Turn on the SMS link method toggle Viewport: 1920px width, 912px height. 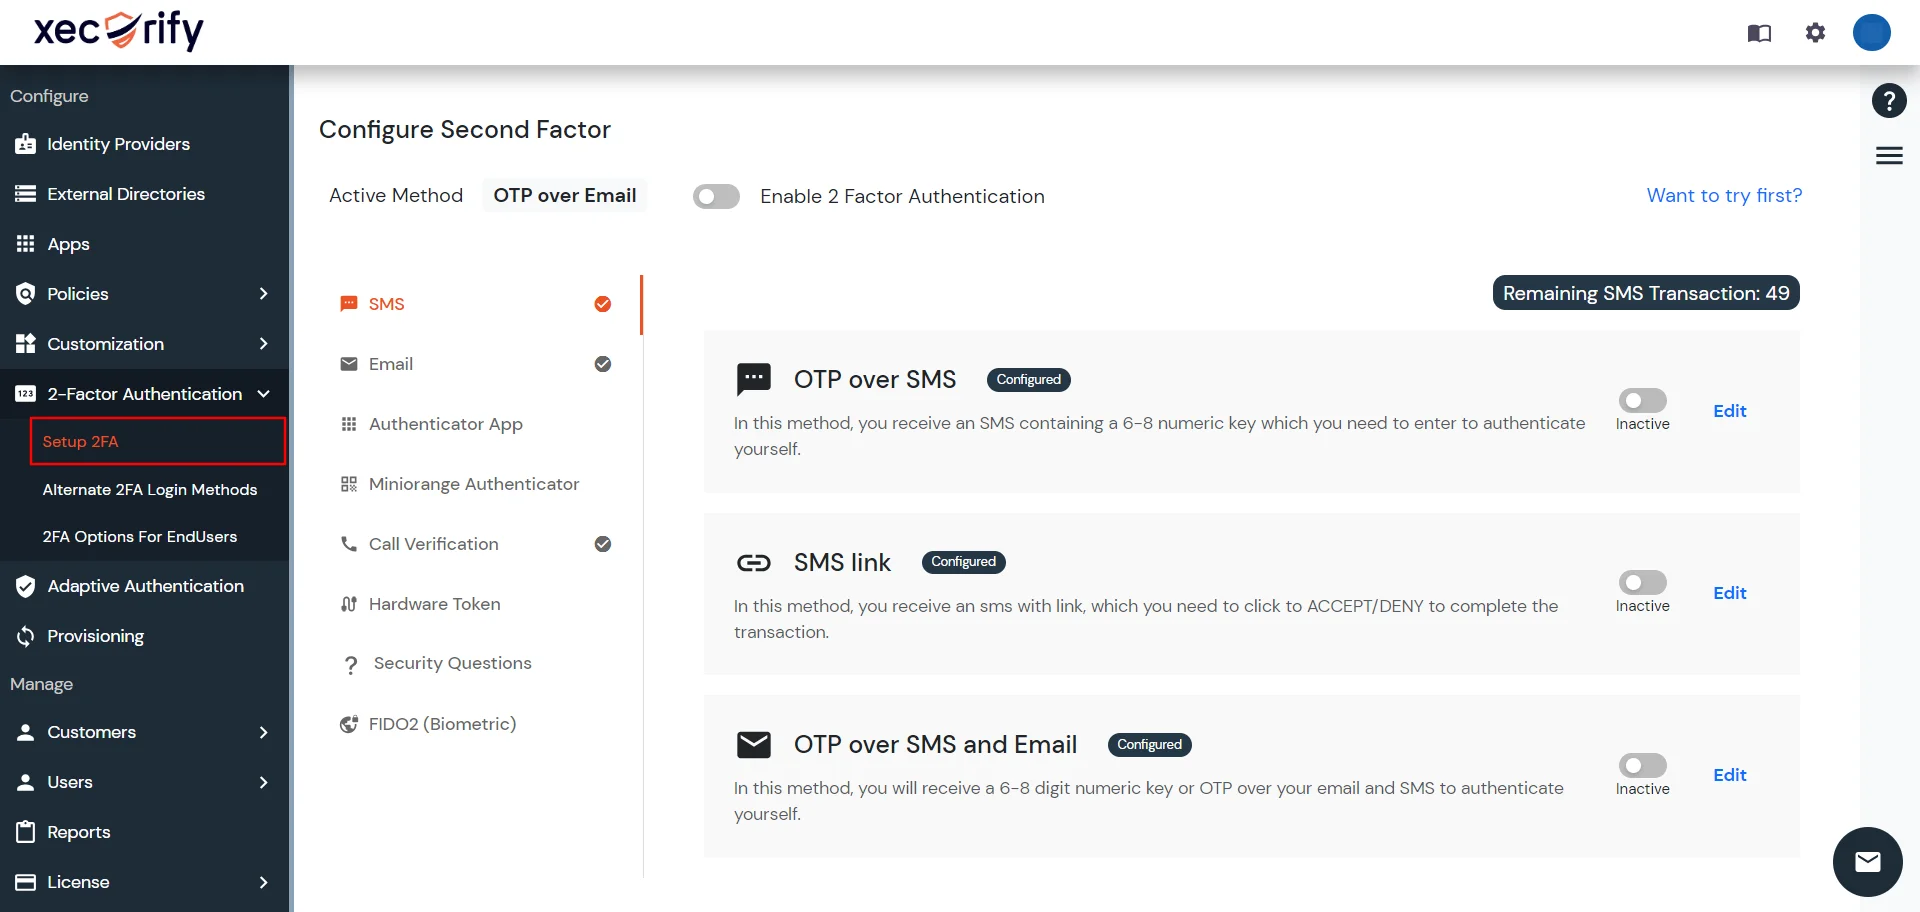[1641, 584]
